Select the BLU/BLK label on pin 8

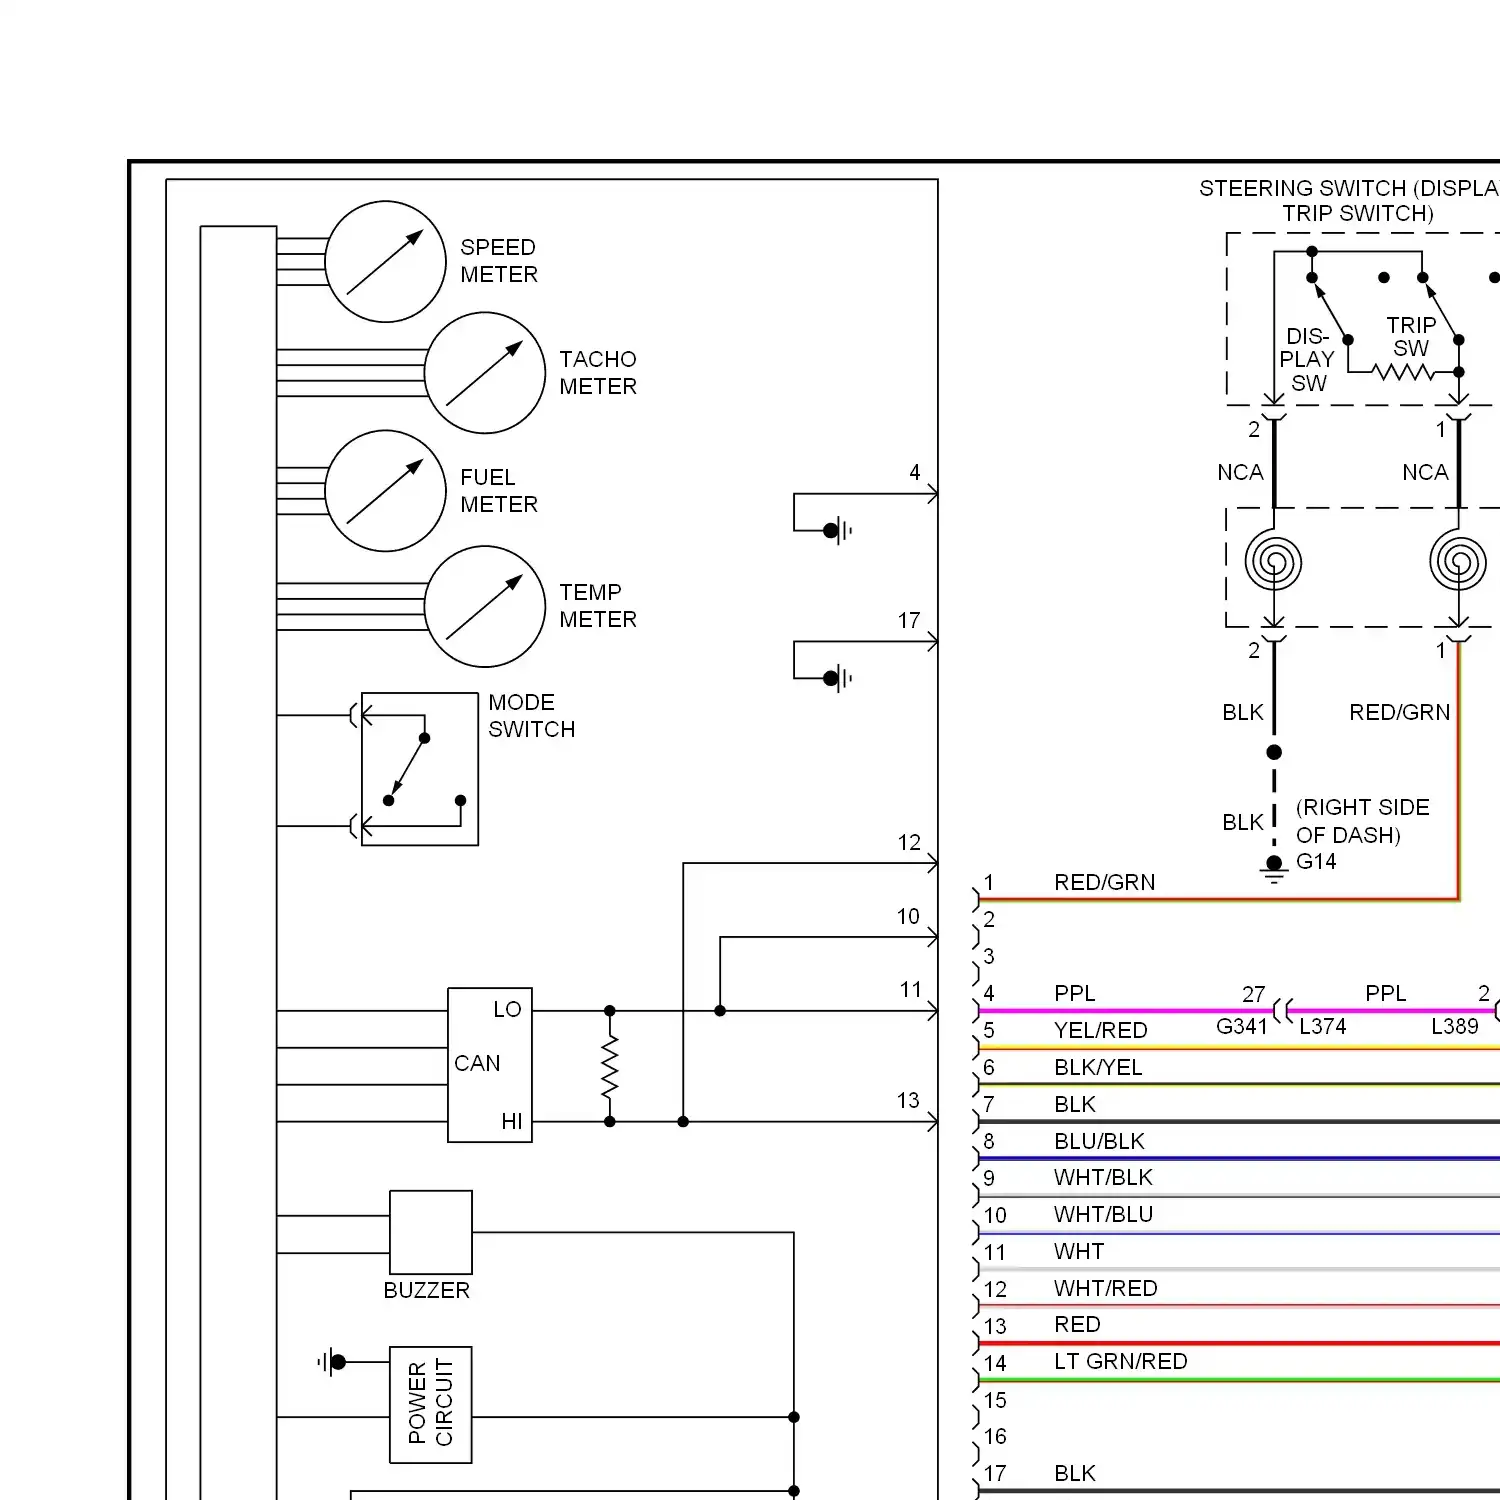(1099, 1141)
